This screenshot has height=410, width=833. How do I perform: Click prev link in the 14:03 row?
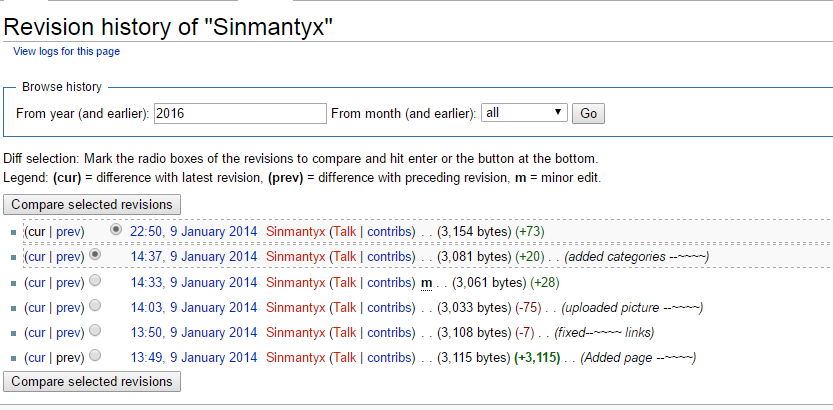(68, 308)
